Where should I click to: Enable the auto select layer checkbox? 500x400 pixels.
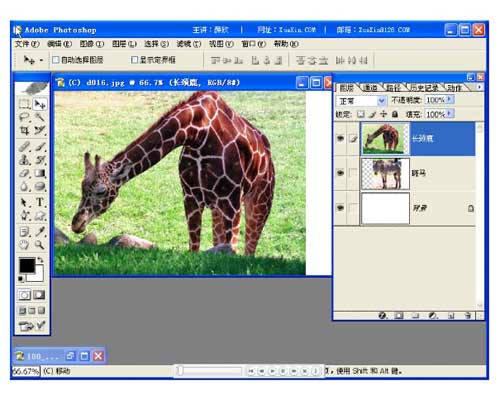click(56, 60)
